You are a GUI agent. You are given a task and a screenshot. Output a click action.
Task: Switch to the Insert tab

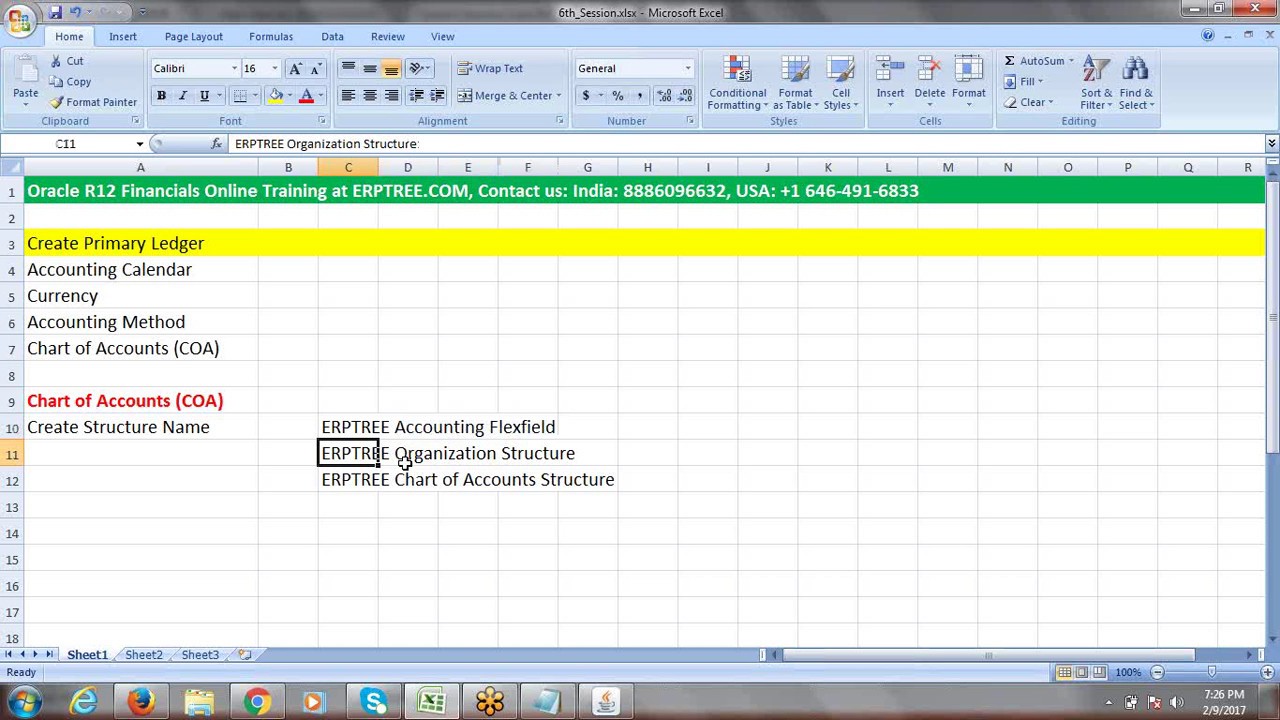pos(123,37)
